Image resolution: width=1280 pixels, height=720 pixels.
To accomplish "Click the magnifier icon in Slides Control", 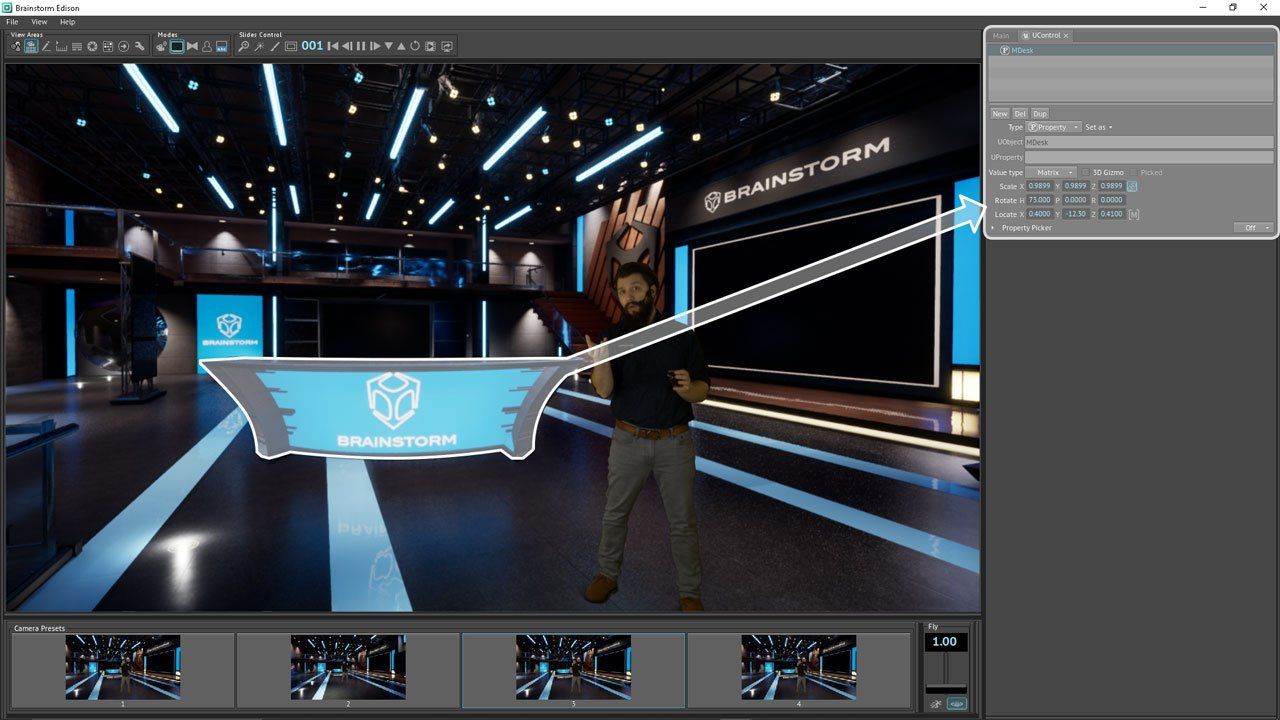I will [x=243, y=46].
